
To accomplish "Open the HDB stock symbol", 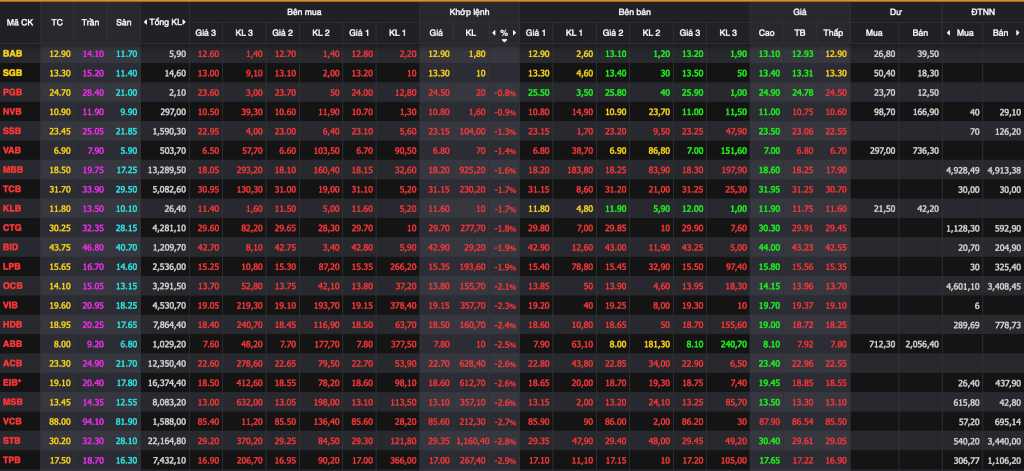I will click(x=12, y=325).
